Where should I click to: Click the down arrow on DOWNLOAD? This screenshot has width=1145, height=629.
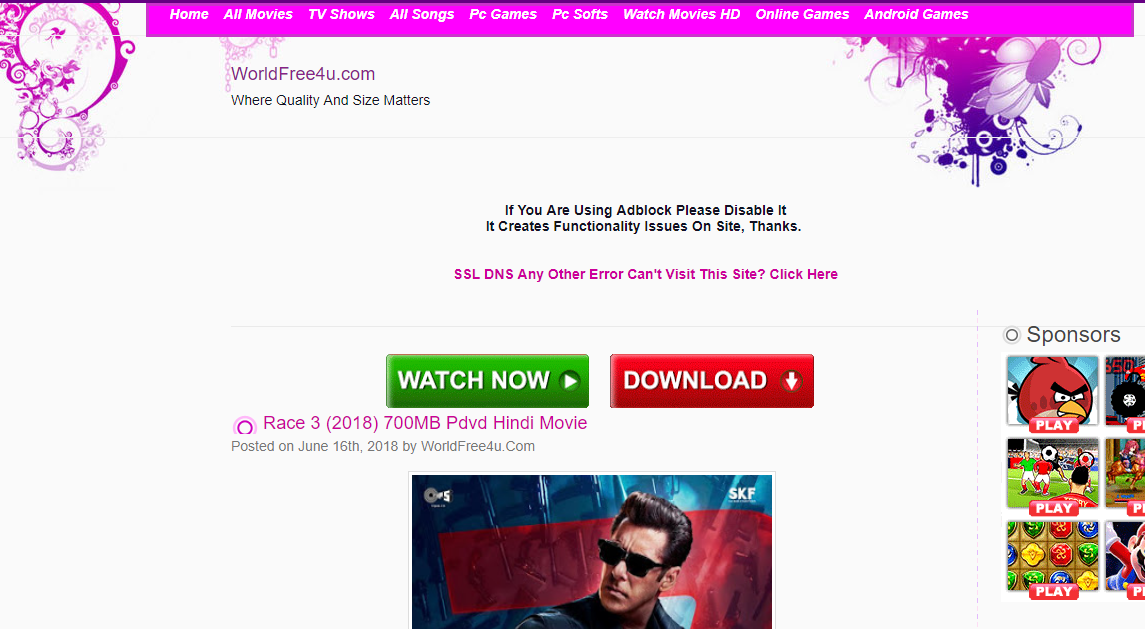click(x=792, y=381)
